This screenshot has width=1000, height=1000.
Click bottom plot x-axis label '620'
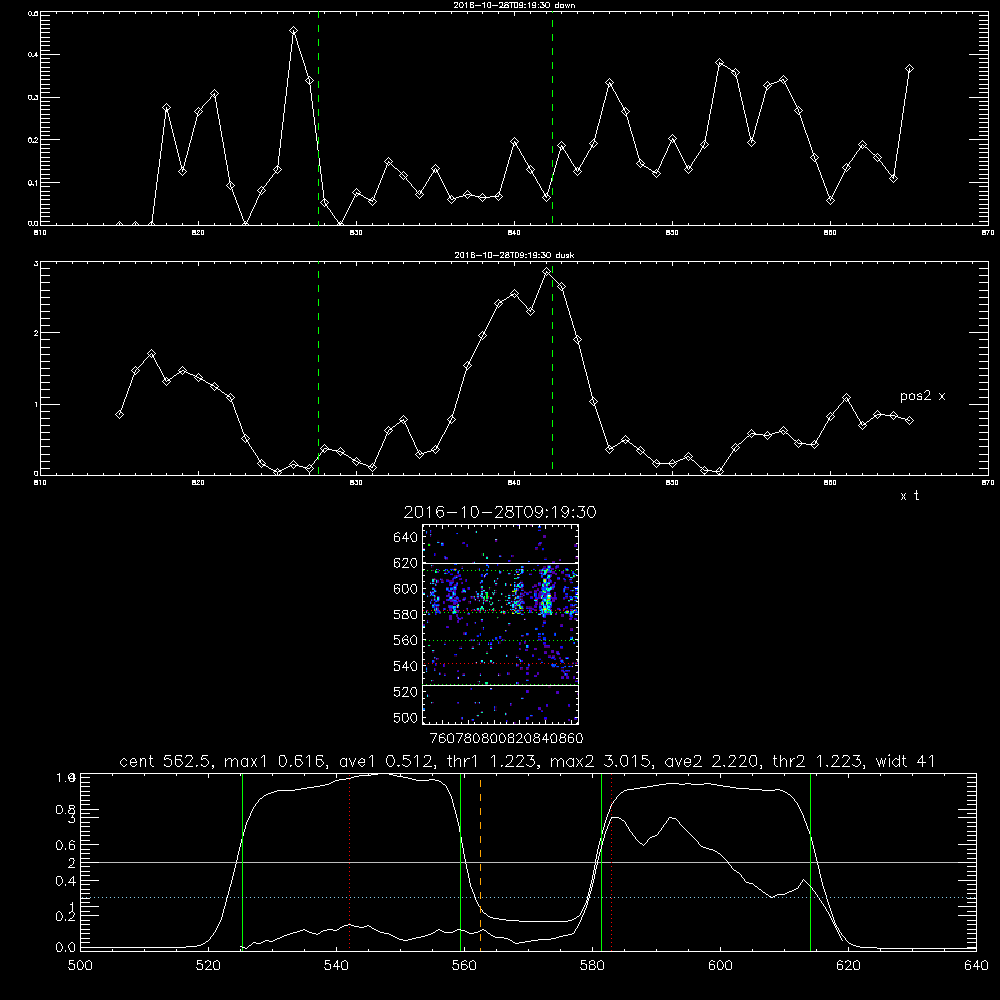pos(848,966)
